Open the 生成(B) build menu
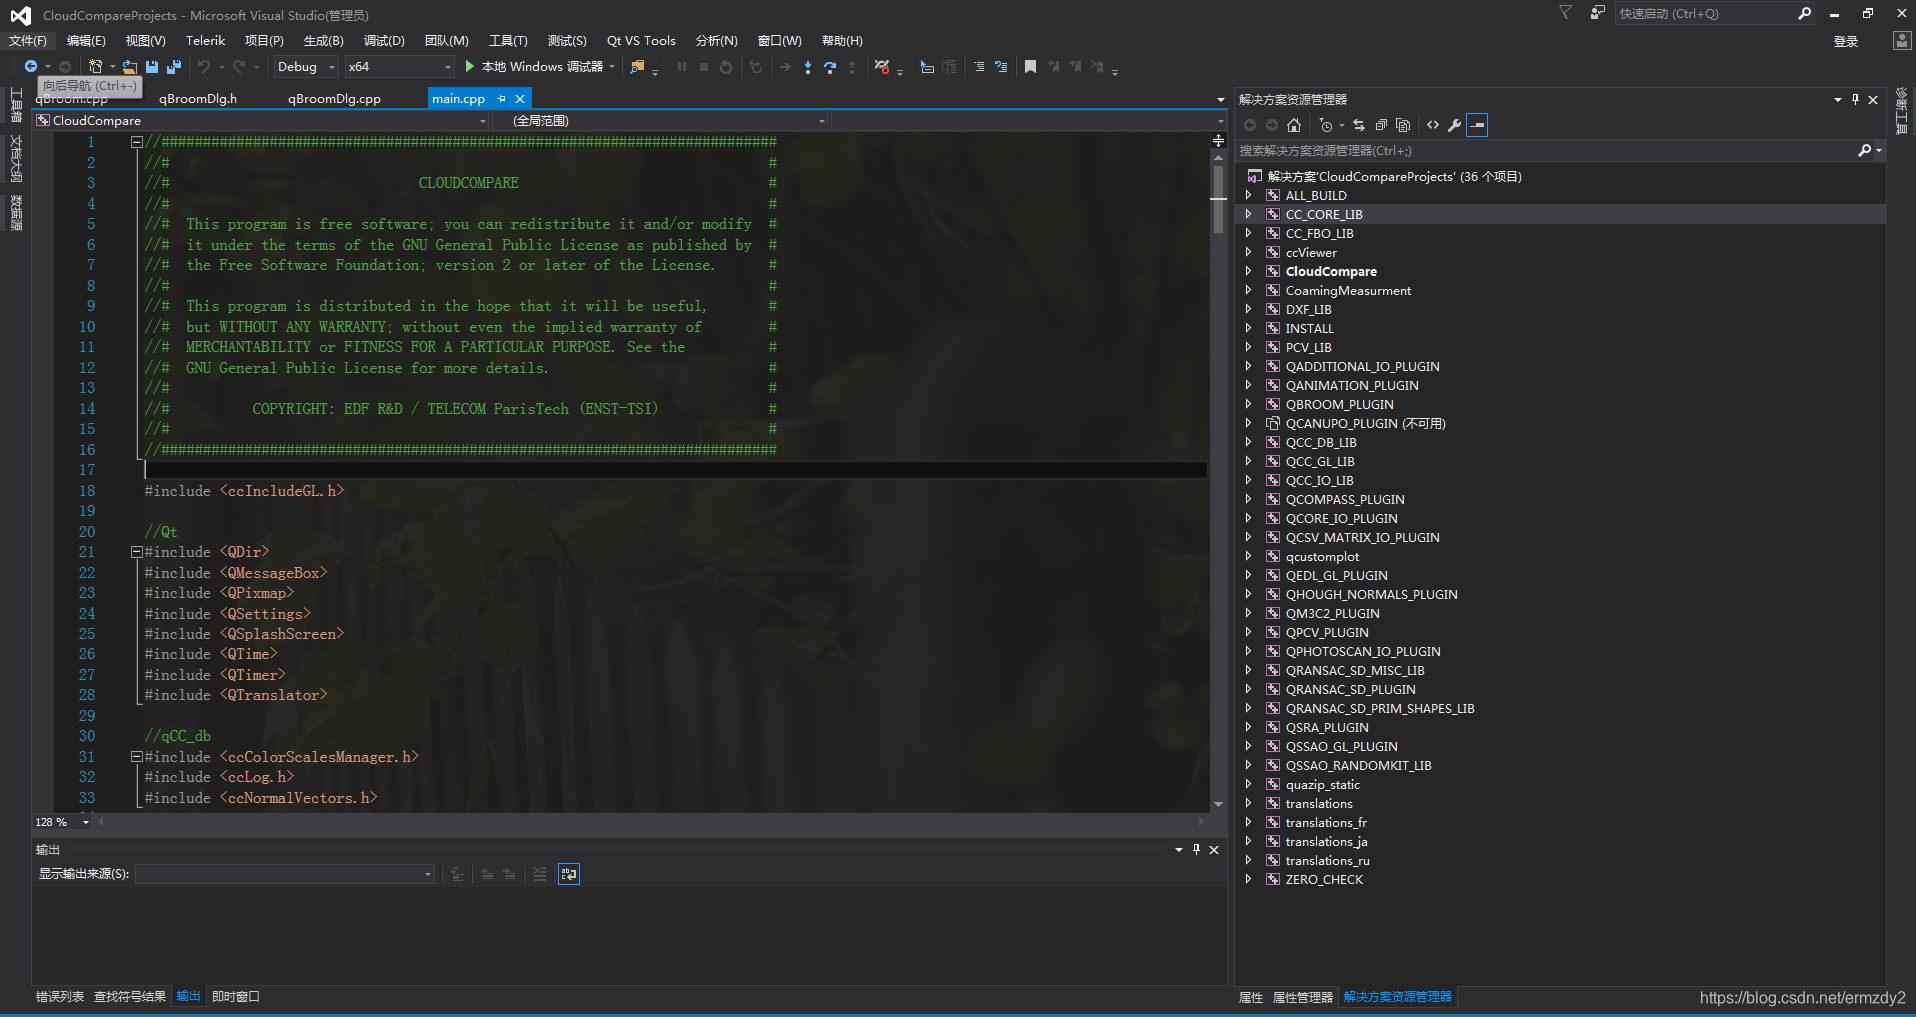Image resolution: width=1916 pixels, height=1017 pixels. [324, 41]
